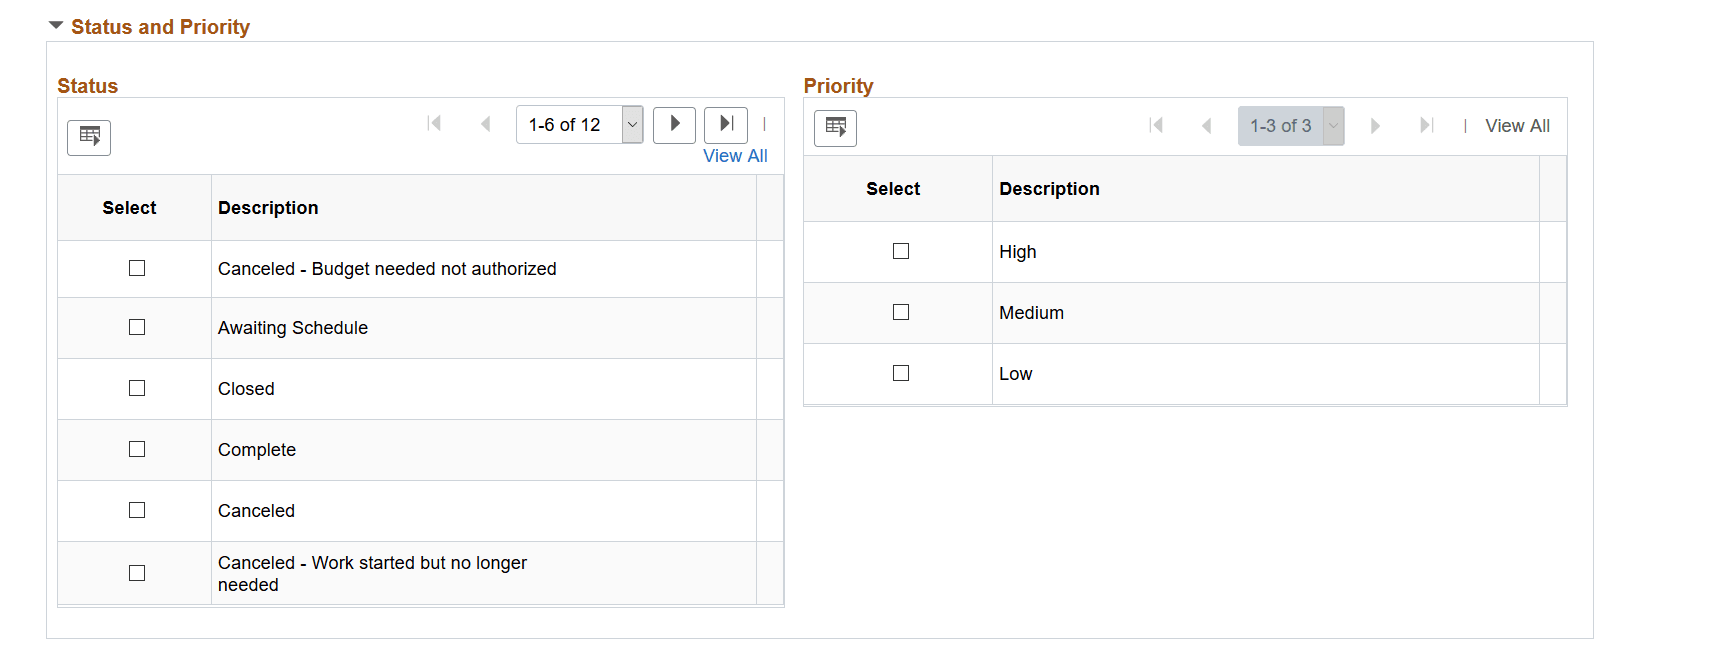Viewport: 1718px width, 670px height.
Task: Select the Medium priority checkbox
Action: (901, 312)
